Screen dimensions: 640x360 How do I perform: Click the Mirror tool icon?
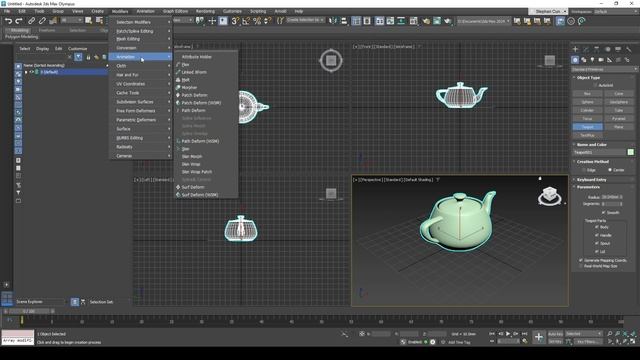[x=333, y=21]
